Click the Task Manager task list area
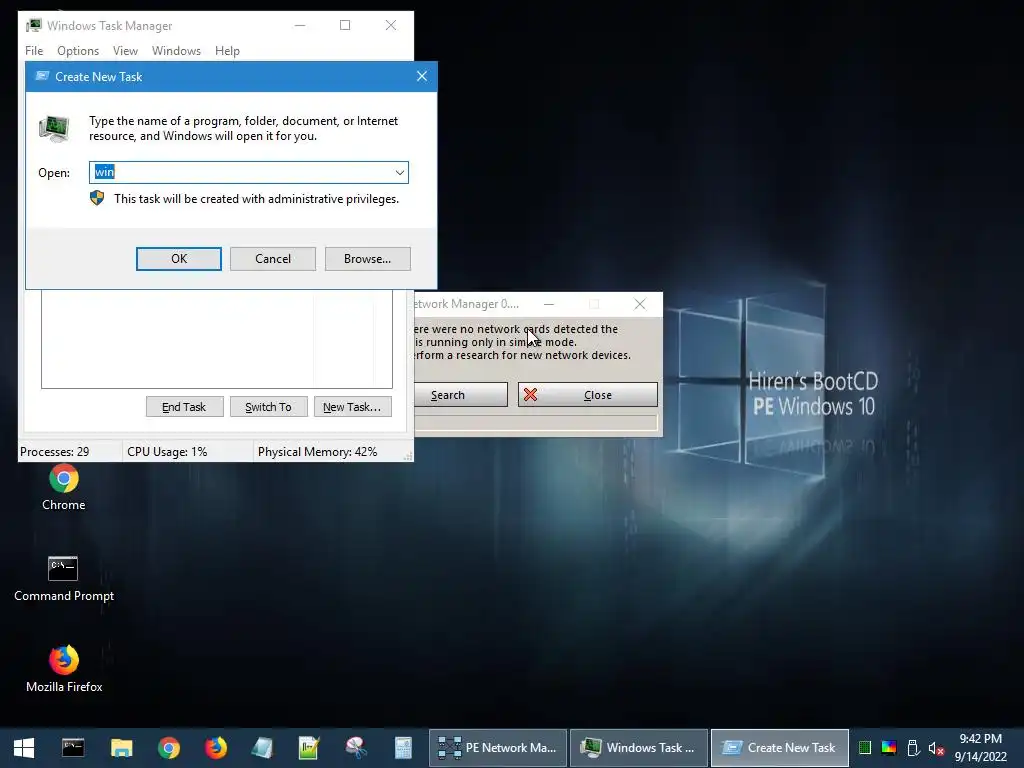The height and width of the screenshot is (768, 1024). click(x=217, y=339)
